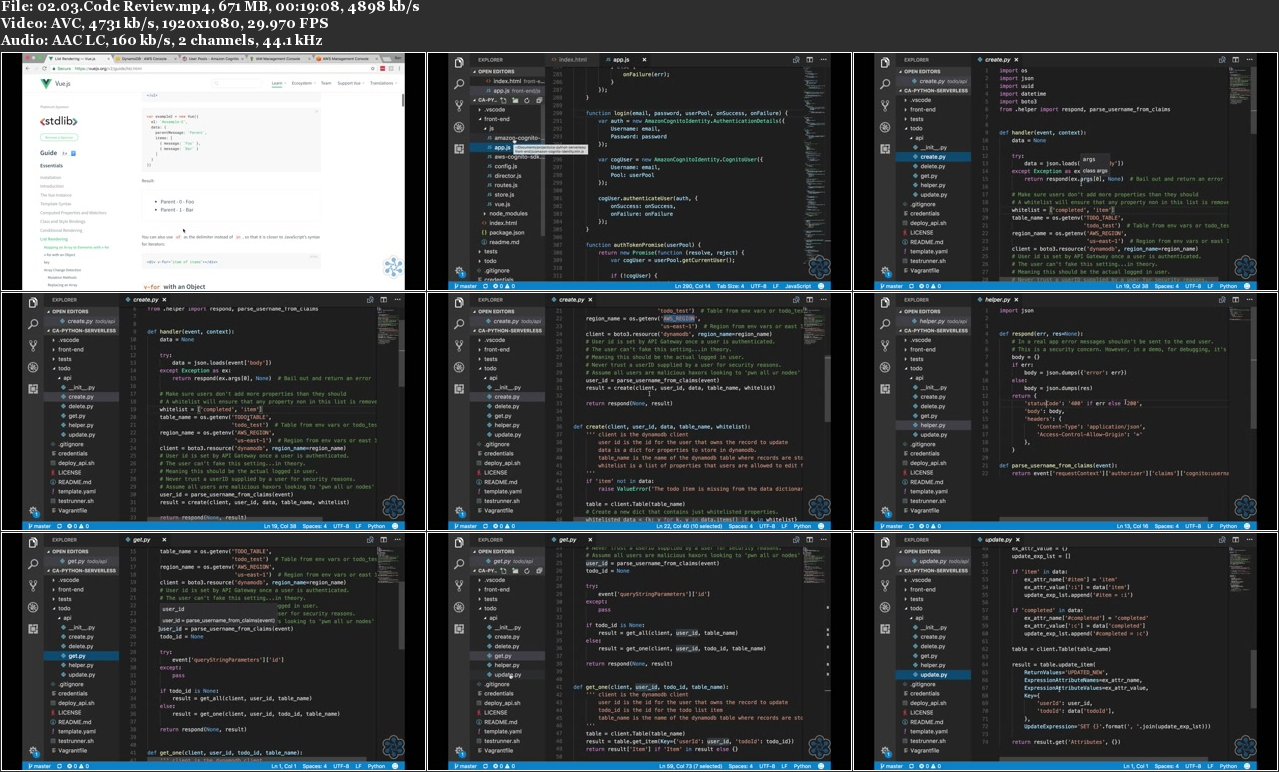Click the sync icon in the app.js frame's status bar
The image size is (1279, 772).
pyautogui.click(x=486, y=286)
